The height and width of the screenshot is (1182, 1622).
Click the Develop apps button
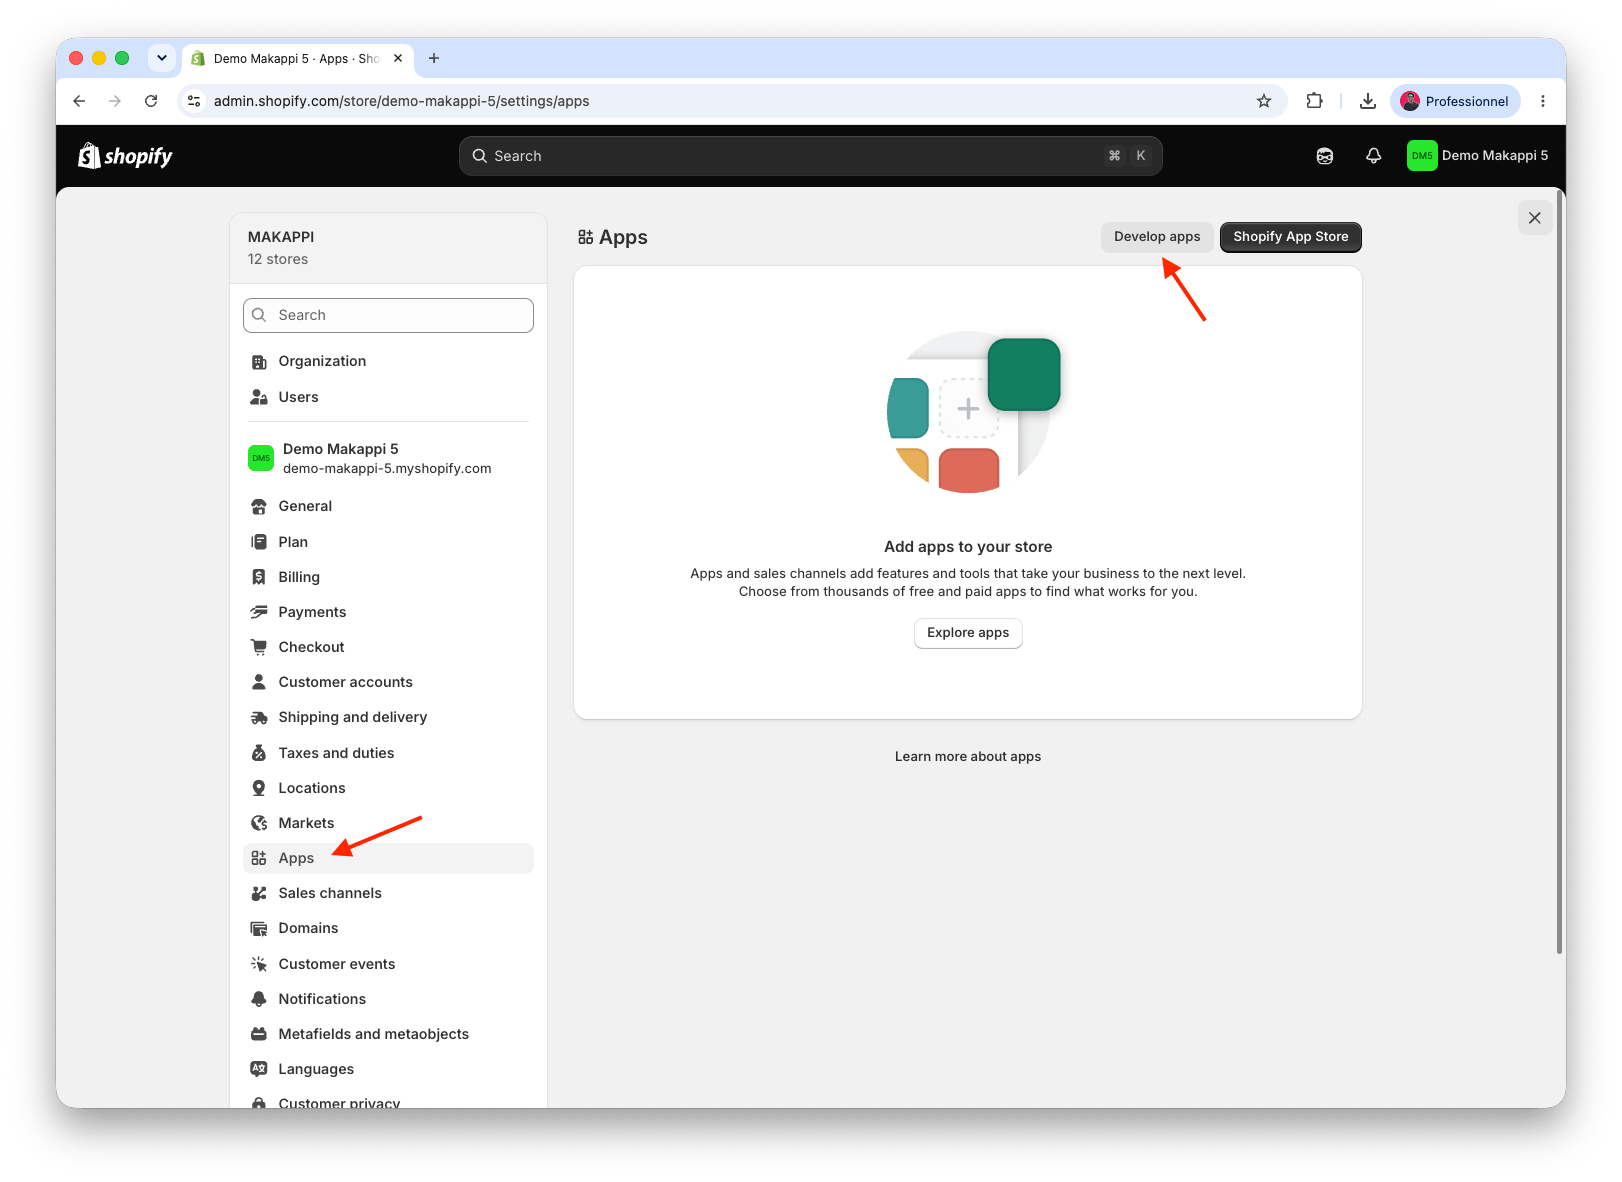[x=1157, y=237]
